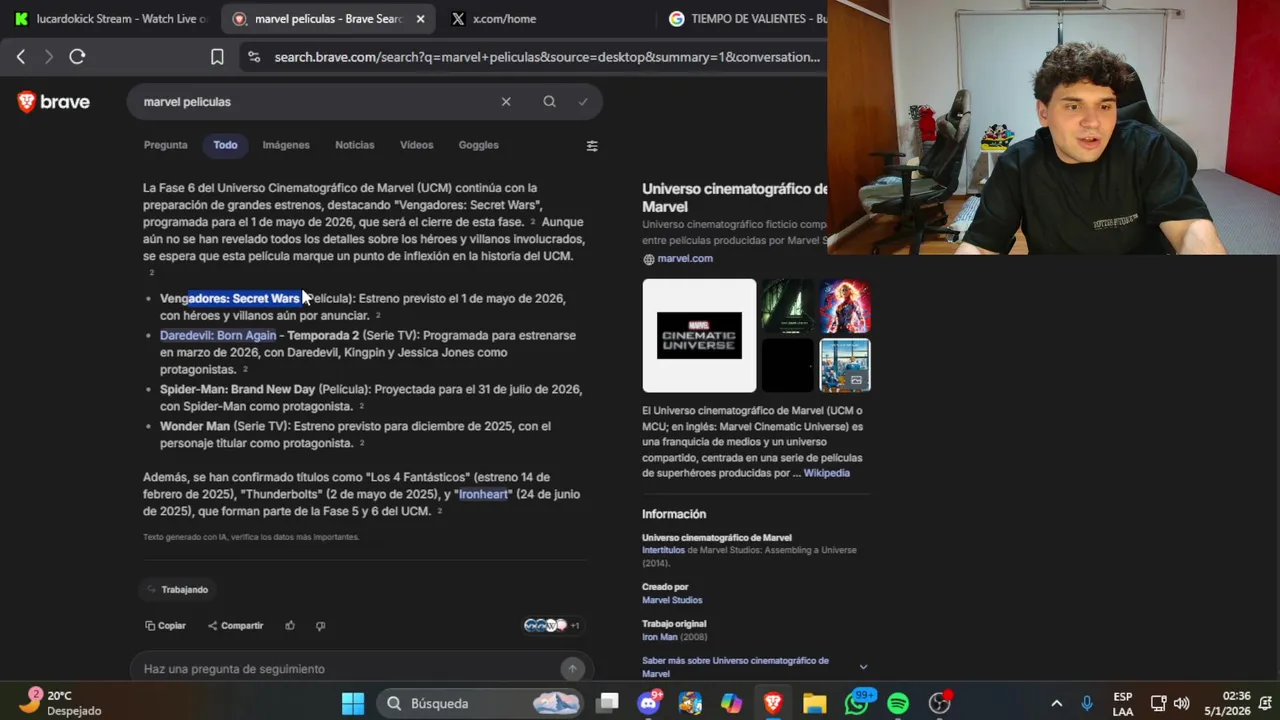The width and height of the screenshot is (1280, 720).
Task: Open the Wikipedia link in infobox
Action: click(827, 473)
